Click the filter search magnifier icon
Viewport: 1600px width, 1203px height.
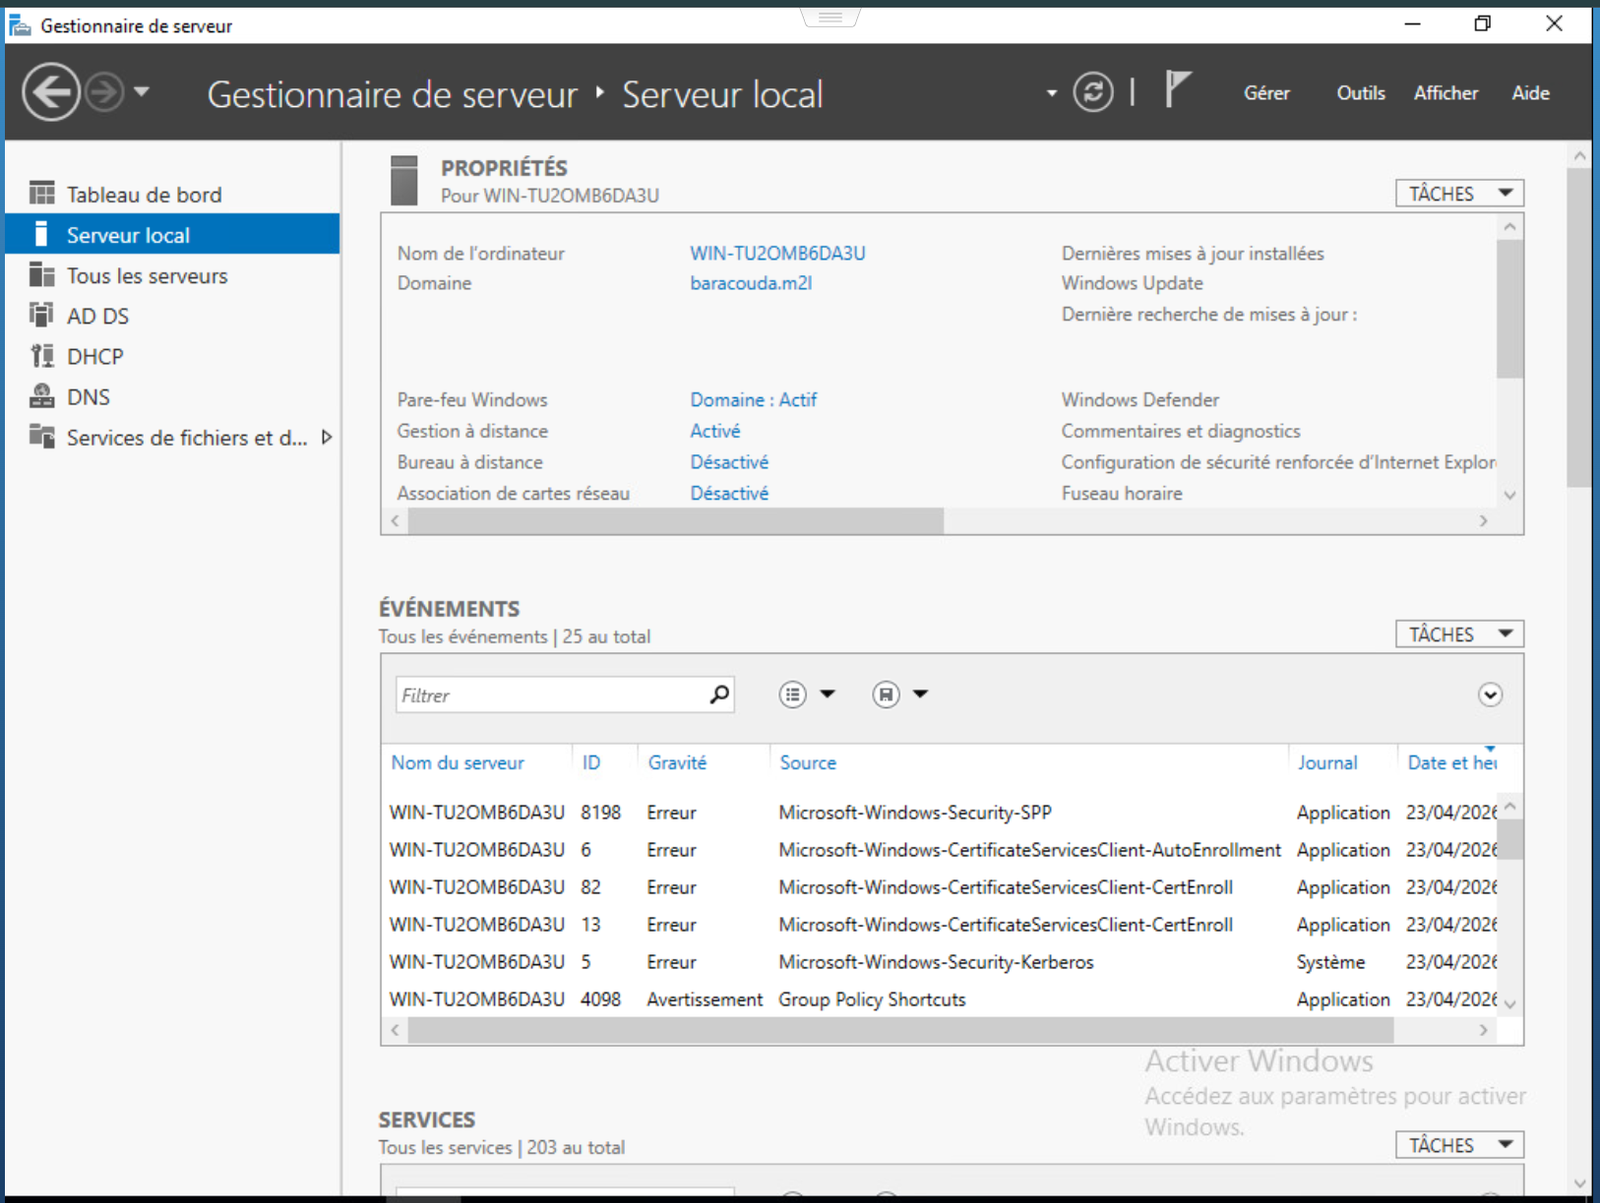click(719, 694)
